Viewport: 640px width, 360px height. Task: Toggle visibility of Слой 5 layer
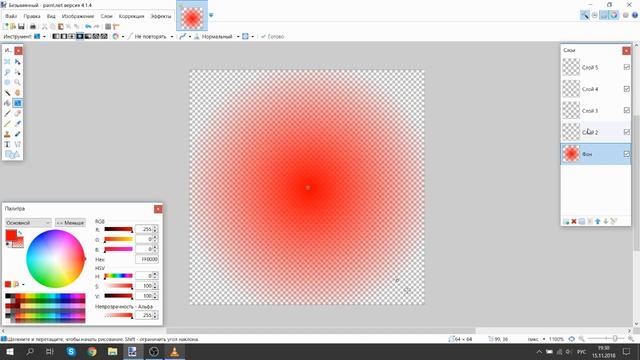pyautogui.click(x=627, y=67)
